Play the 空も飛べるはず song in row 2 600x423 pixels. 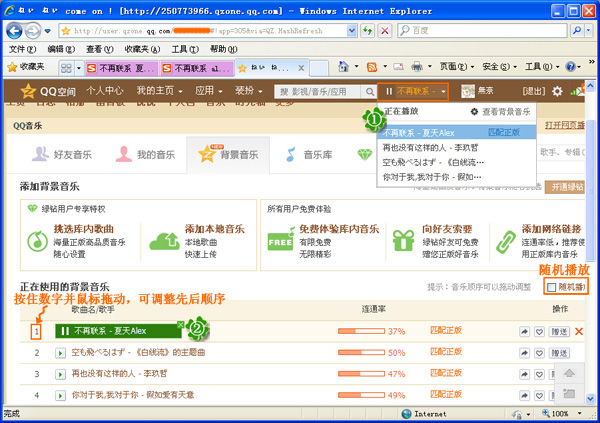[x=60, y=353]
